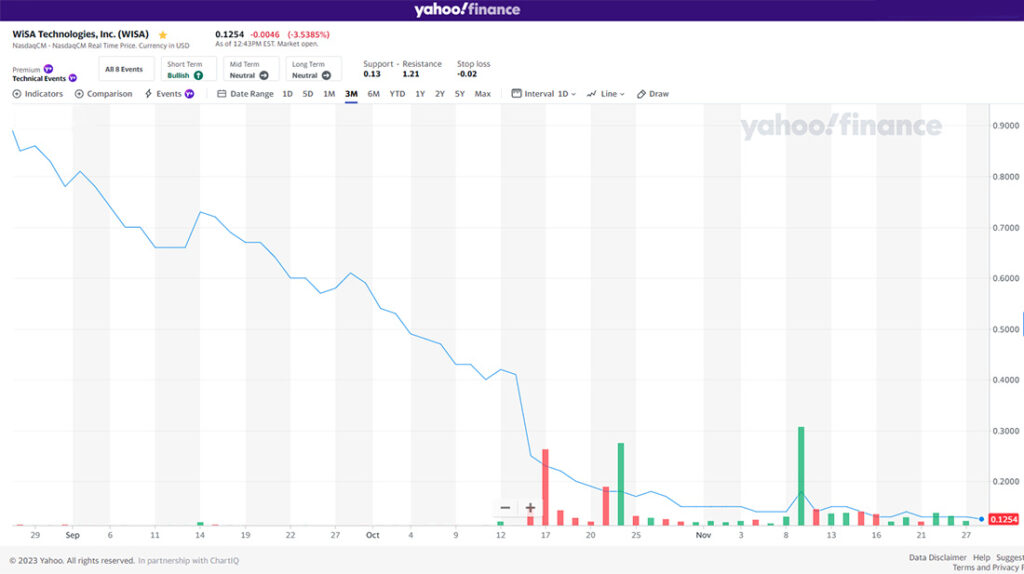Screen dimensions: 1024x574
Task: Click the Date Range calendar icon
Action: (x=221, y=94)
